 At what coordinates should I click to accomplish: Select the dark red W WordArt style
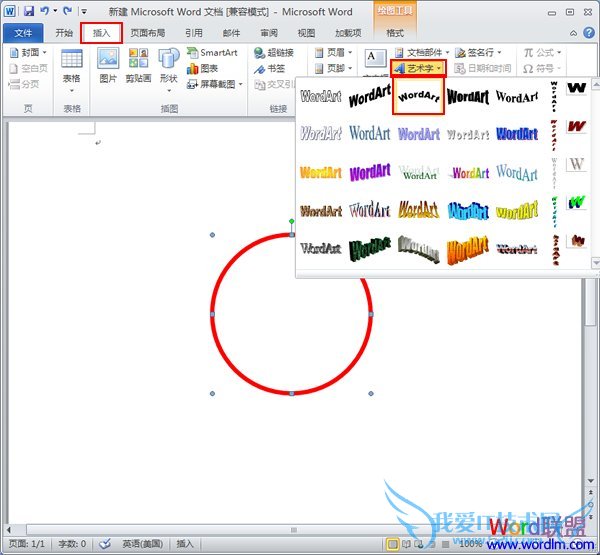[x=576, y=126]
